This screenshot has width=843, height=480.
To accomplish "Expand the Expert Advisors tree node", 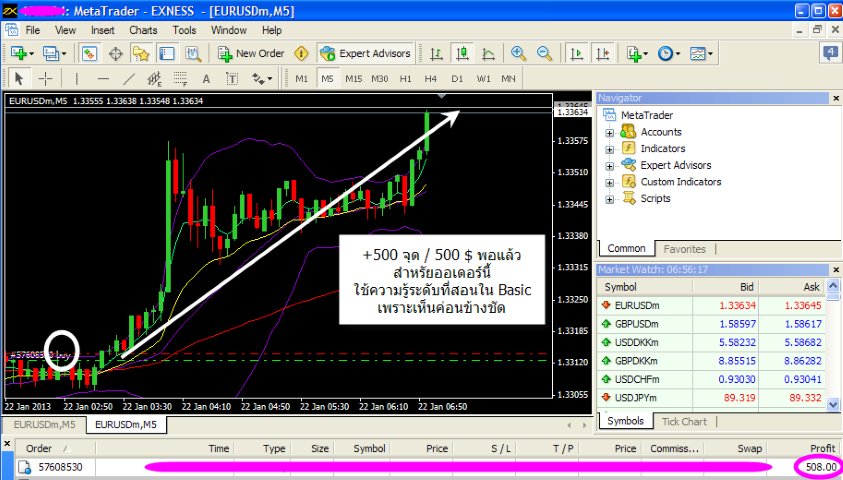I will pos(609,166).
